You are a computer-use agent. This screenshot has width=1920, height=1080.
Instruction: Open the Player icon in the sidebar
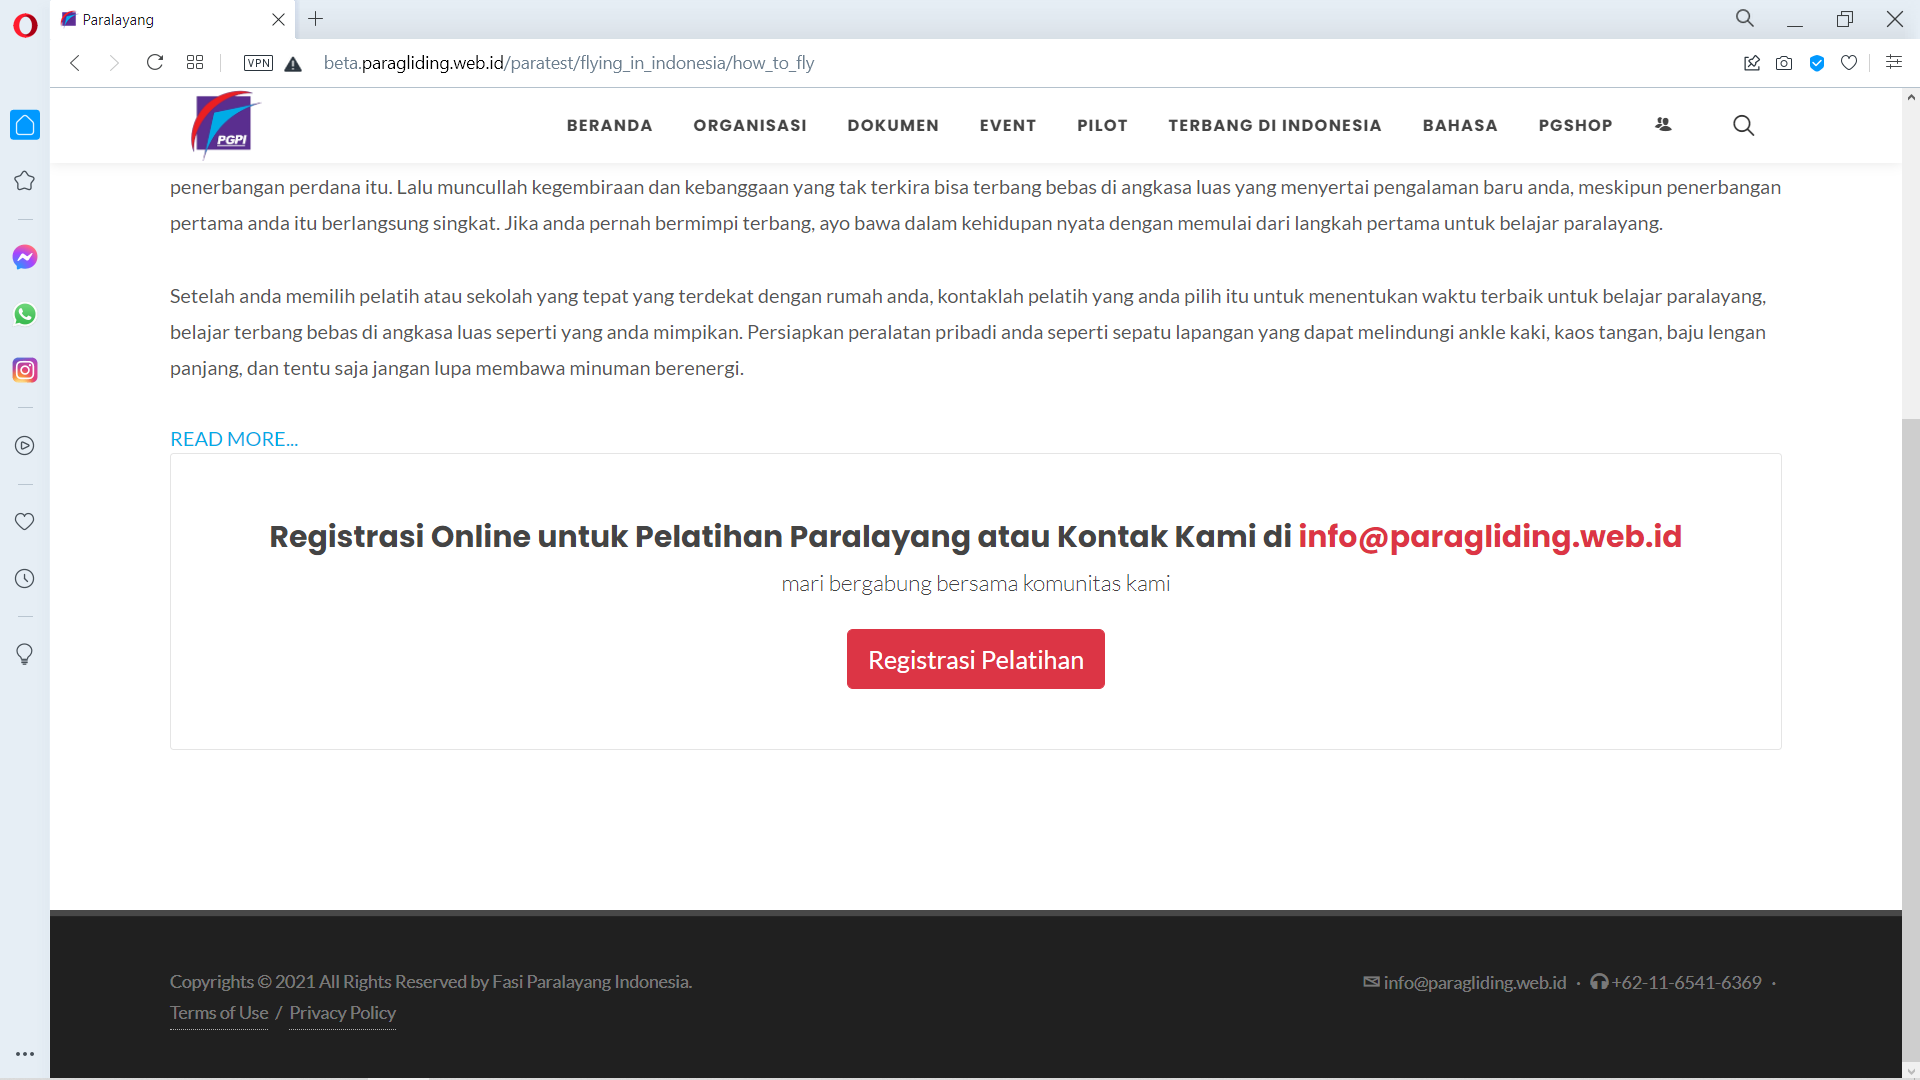coord(25,446)
